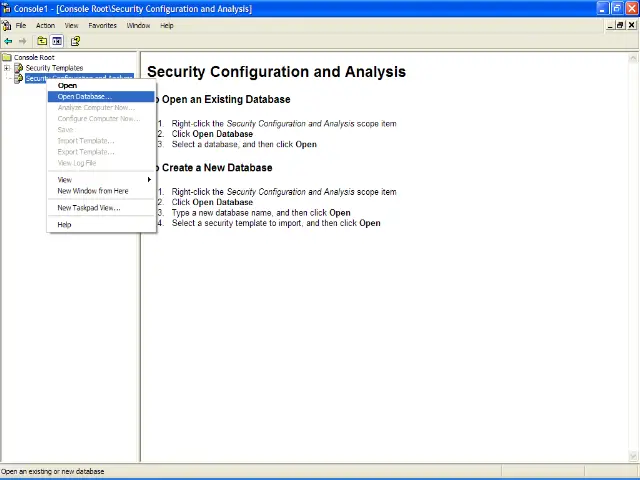
Task: Restore the inner console child window
Action: [620, 25]
